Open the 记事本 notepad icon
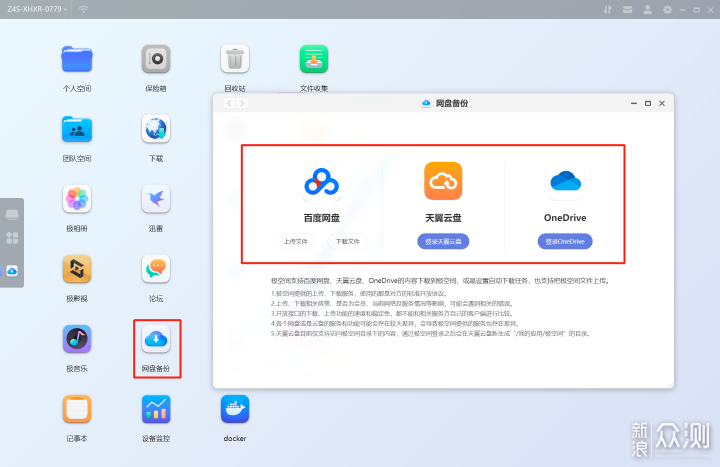 (77, 409)
